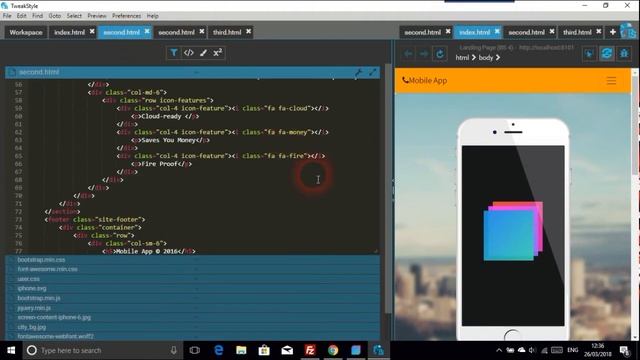Open the Mail app from taskbar
Screen dimensions: 640x360
287,350
